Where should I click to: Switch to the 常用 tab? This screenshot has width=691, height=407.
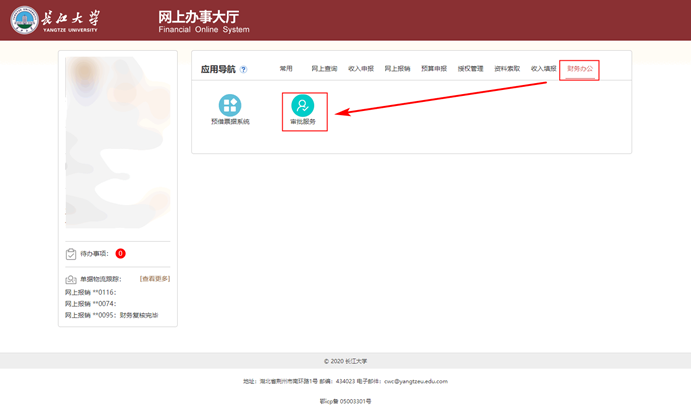pos(286,69)
